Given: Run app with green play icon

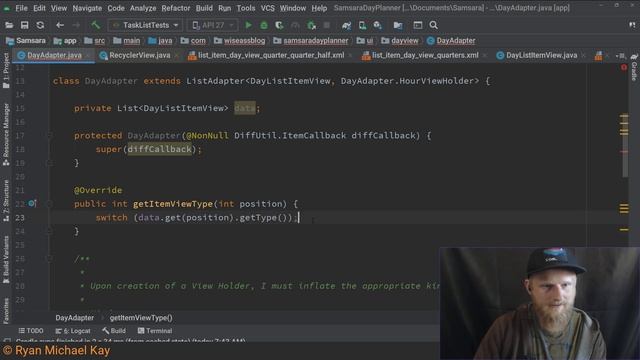Looking at the screenshot, I should pyautogui.click(x=248, y=25).
